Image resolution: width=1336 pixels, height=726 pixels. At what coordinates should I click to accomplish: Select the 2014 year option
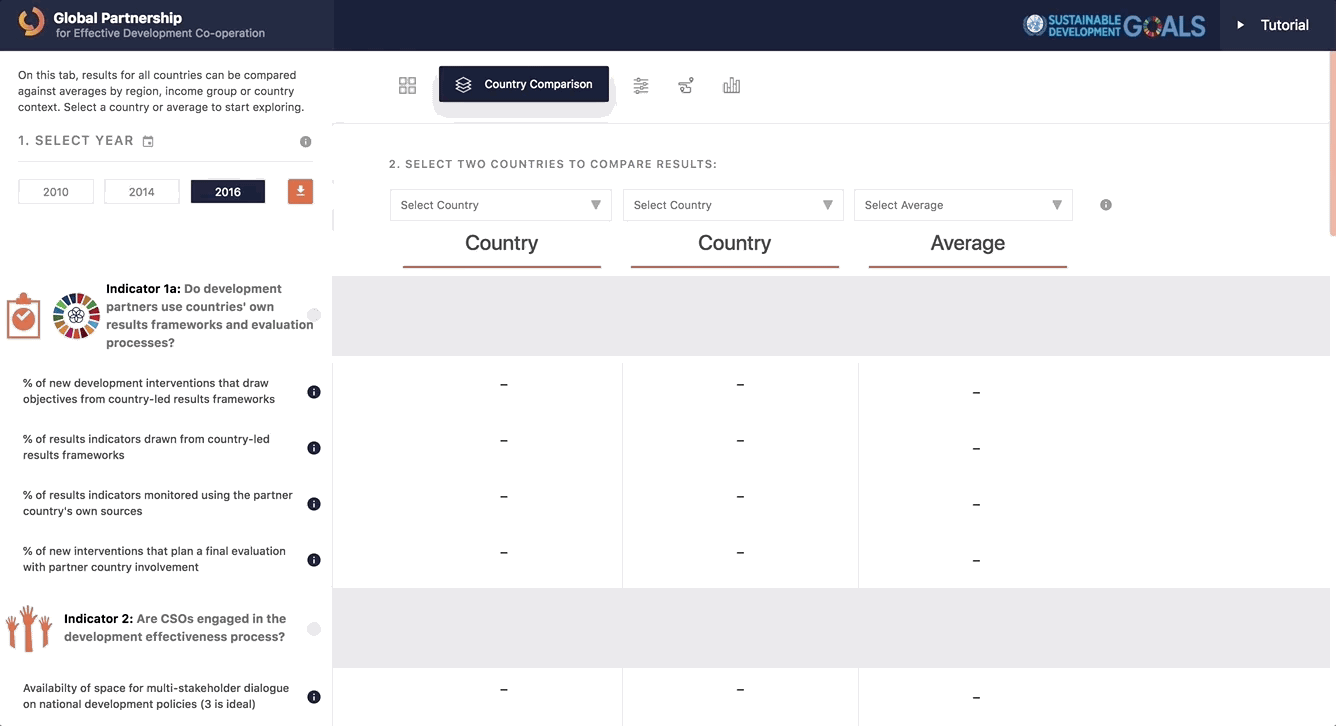(141, 191)
